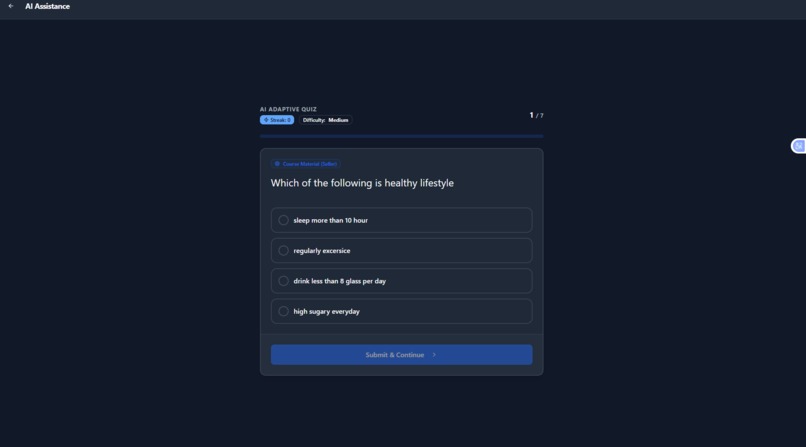Go back using the arrow icon
Image resolution: width=806 pixels, height=447 pixels.
click(11, 6)
